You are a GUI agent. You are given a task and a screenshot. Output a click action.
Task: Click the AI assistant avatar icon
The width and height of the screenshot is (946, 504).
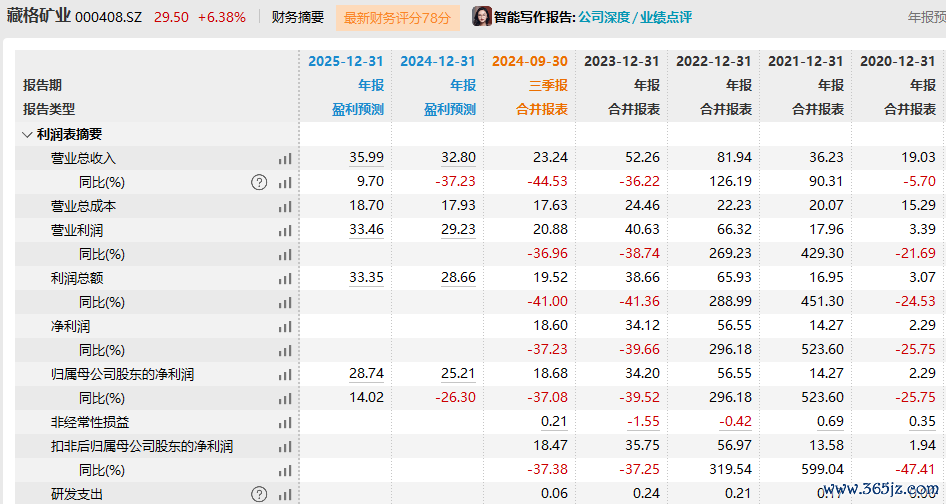(x=481, y=16)
